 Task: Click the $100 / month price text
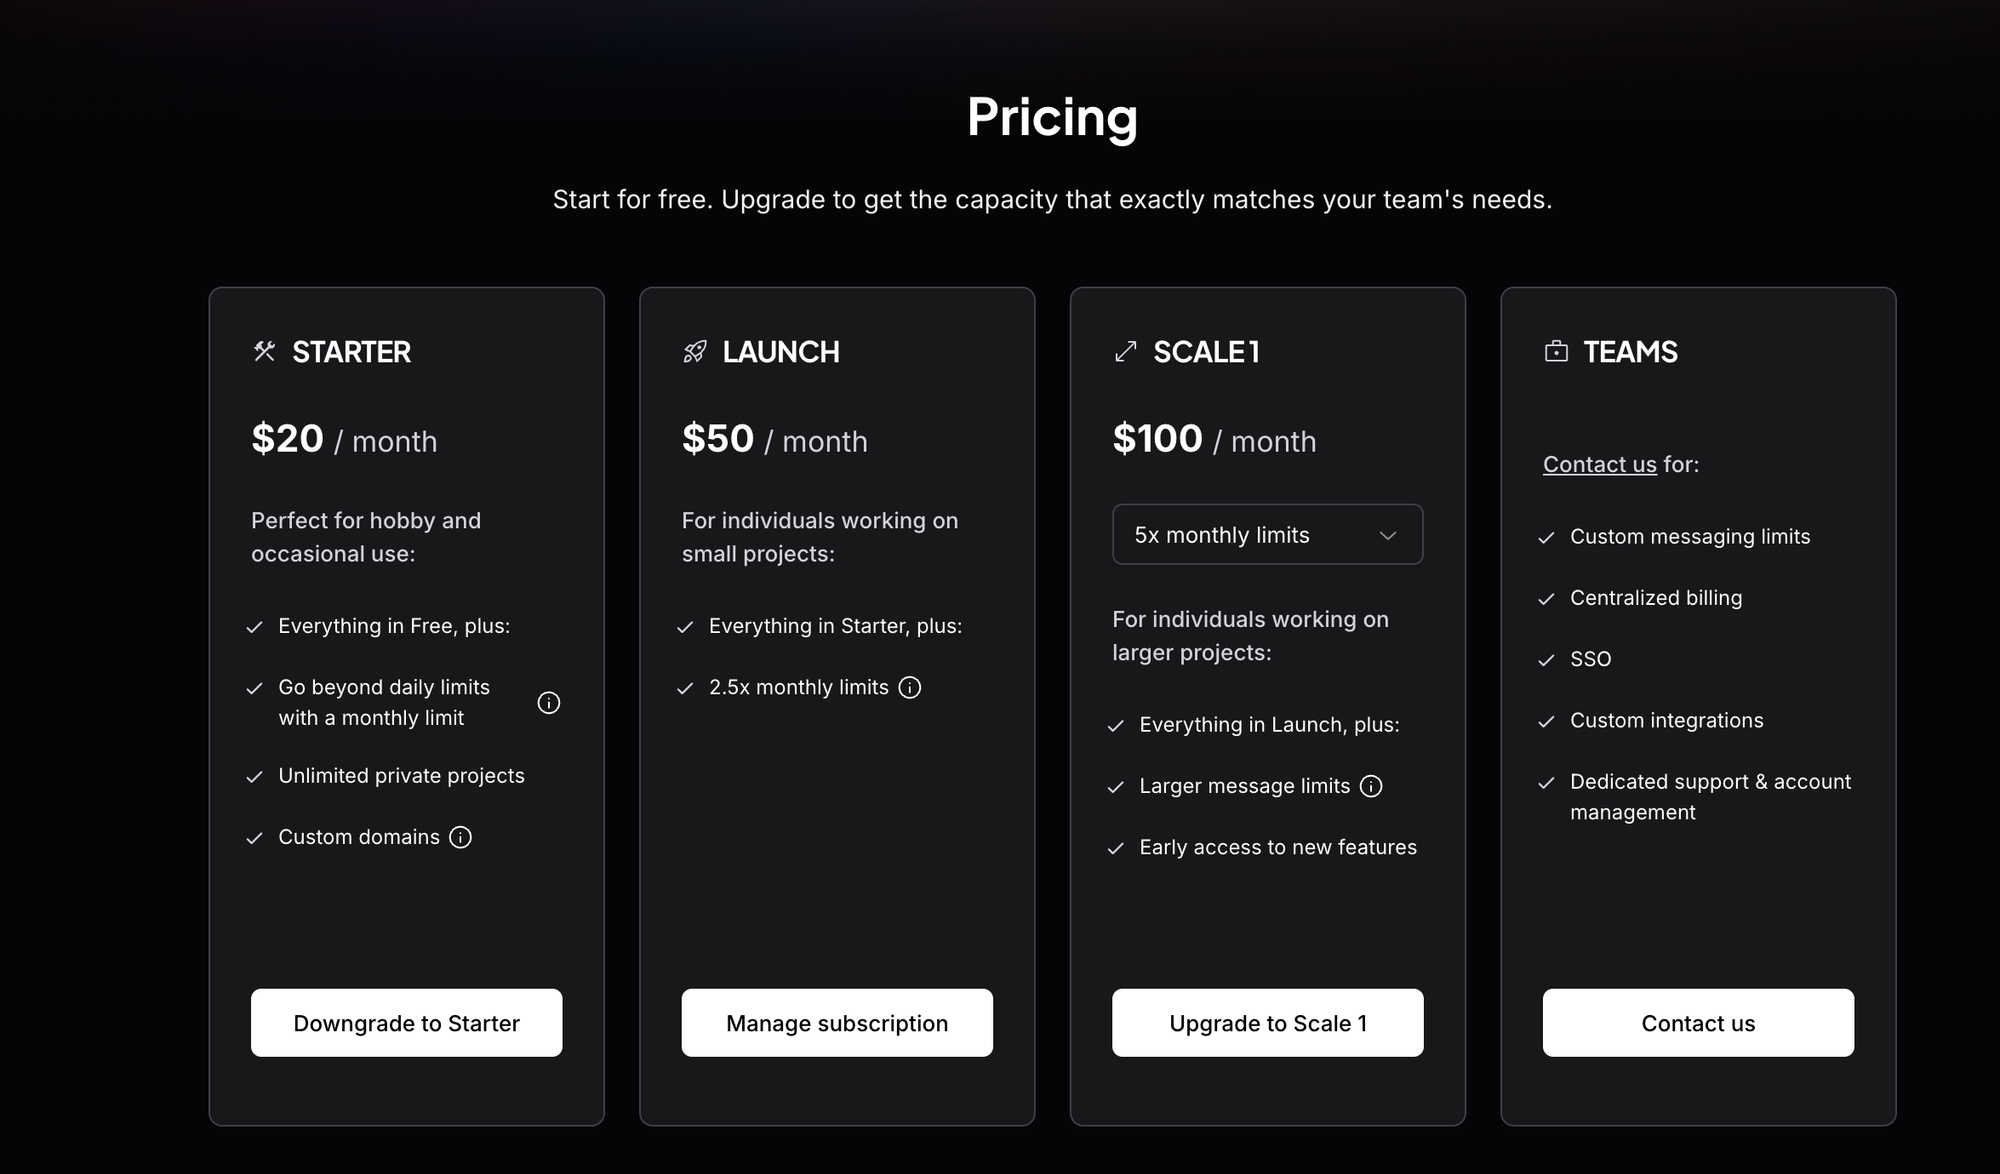[x=1214, y=439]
